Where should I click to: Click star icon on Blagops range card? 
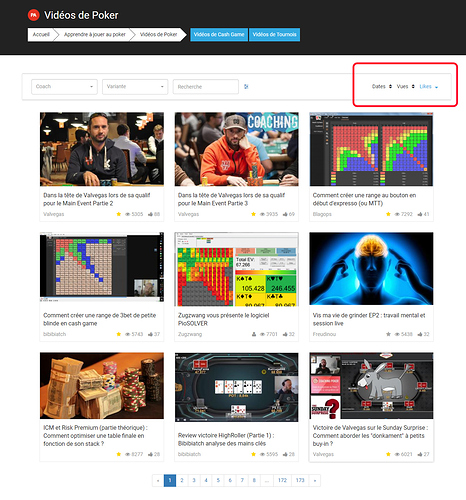(x=388, y=214)
